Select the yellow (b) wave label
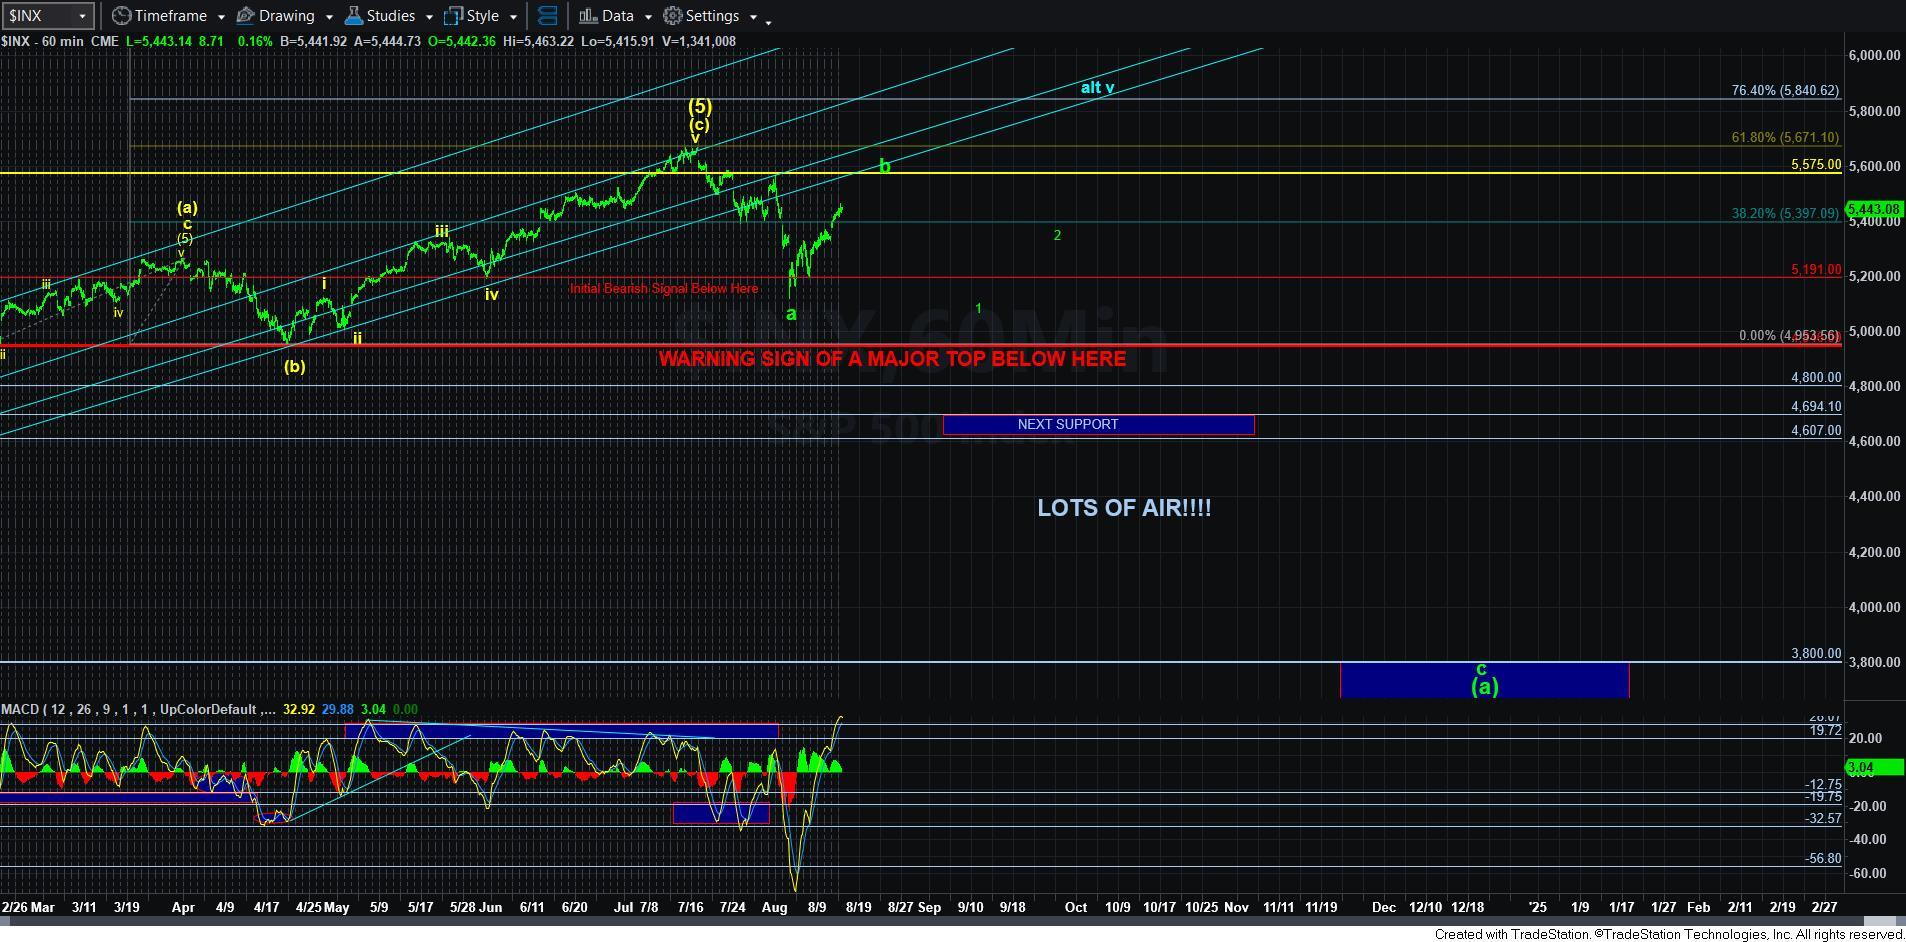1906x942 pixels. (x=294, y=366)
